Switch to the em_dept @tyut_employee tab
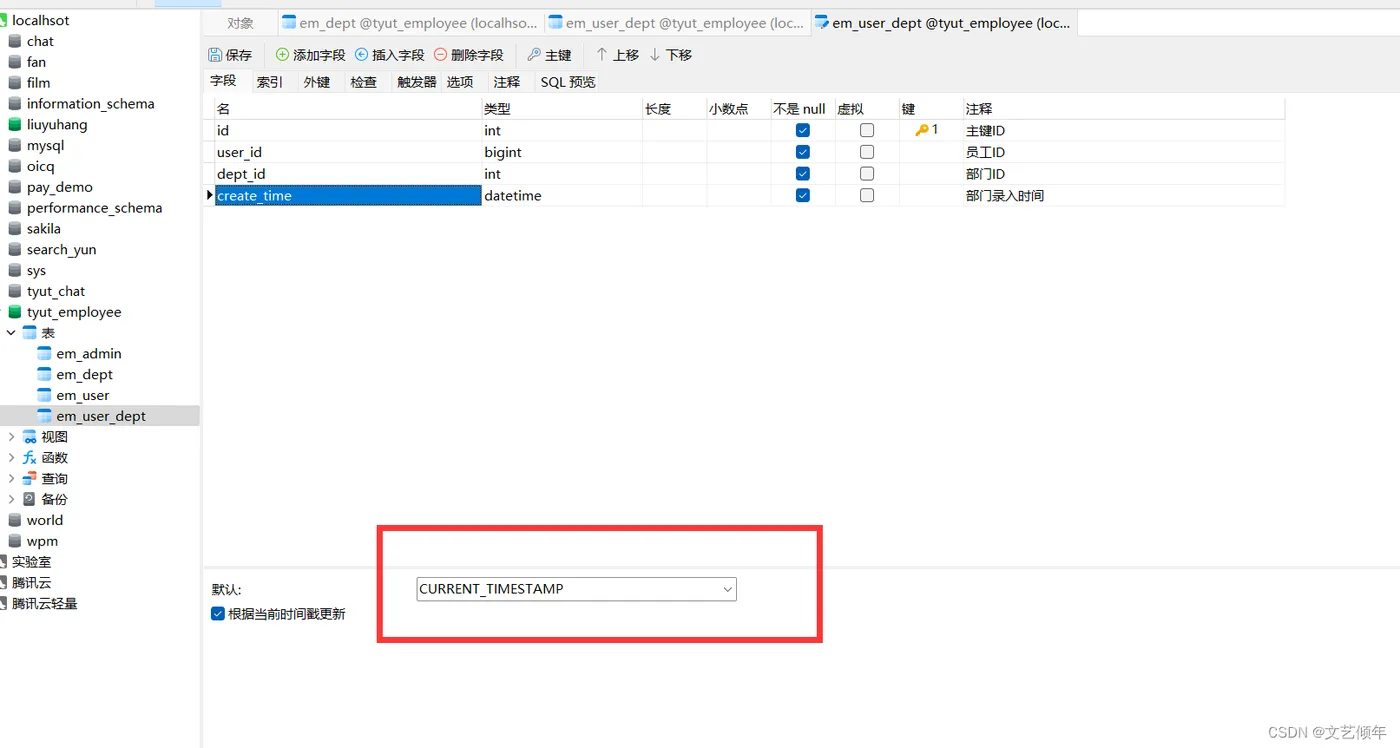The image size is (1400, 748). (x=410, y=23)
